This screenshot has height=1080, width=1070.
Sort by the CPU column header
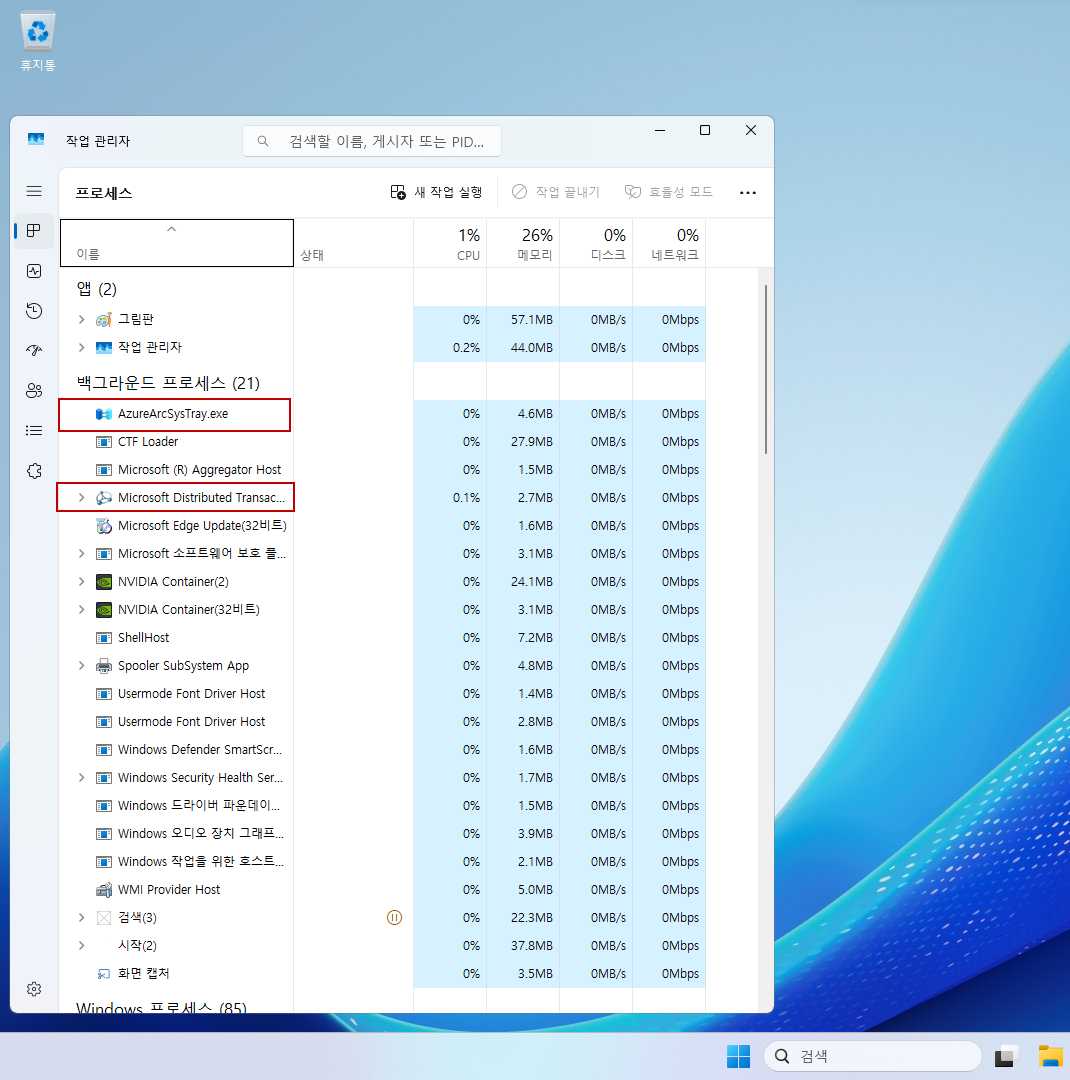pos(450,244)
